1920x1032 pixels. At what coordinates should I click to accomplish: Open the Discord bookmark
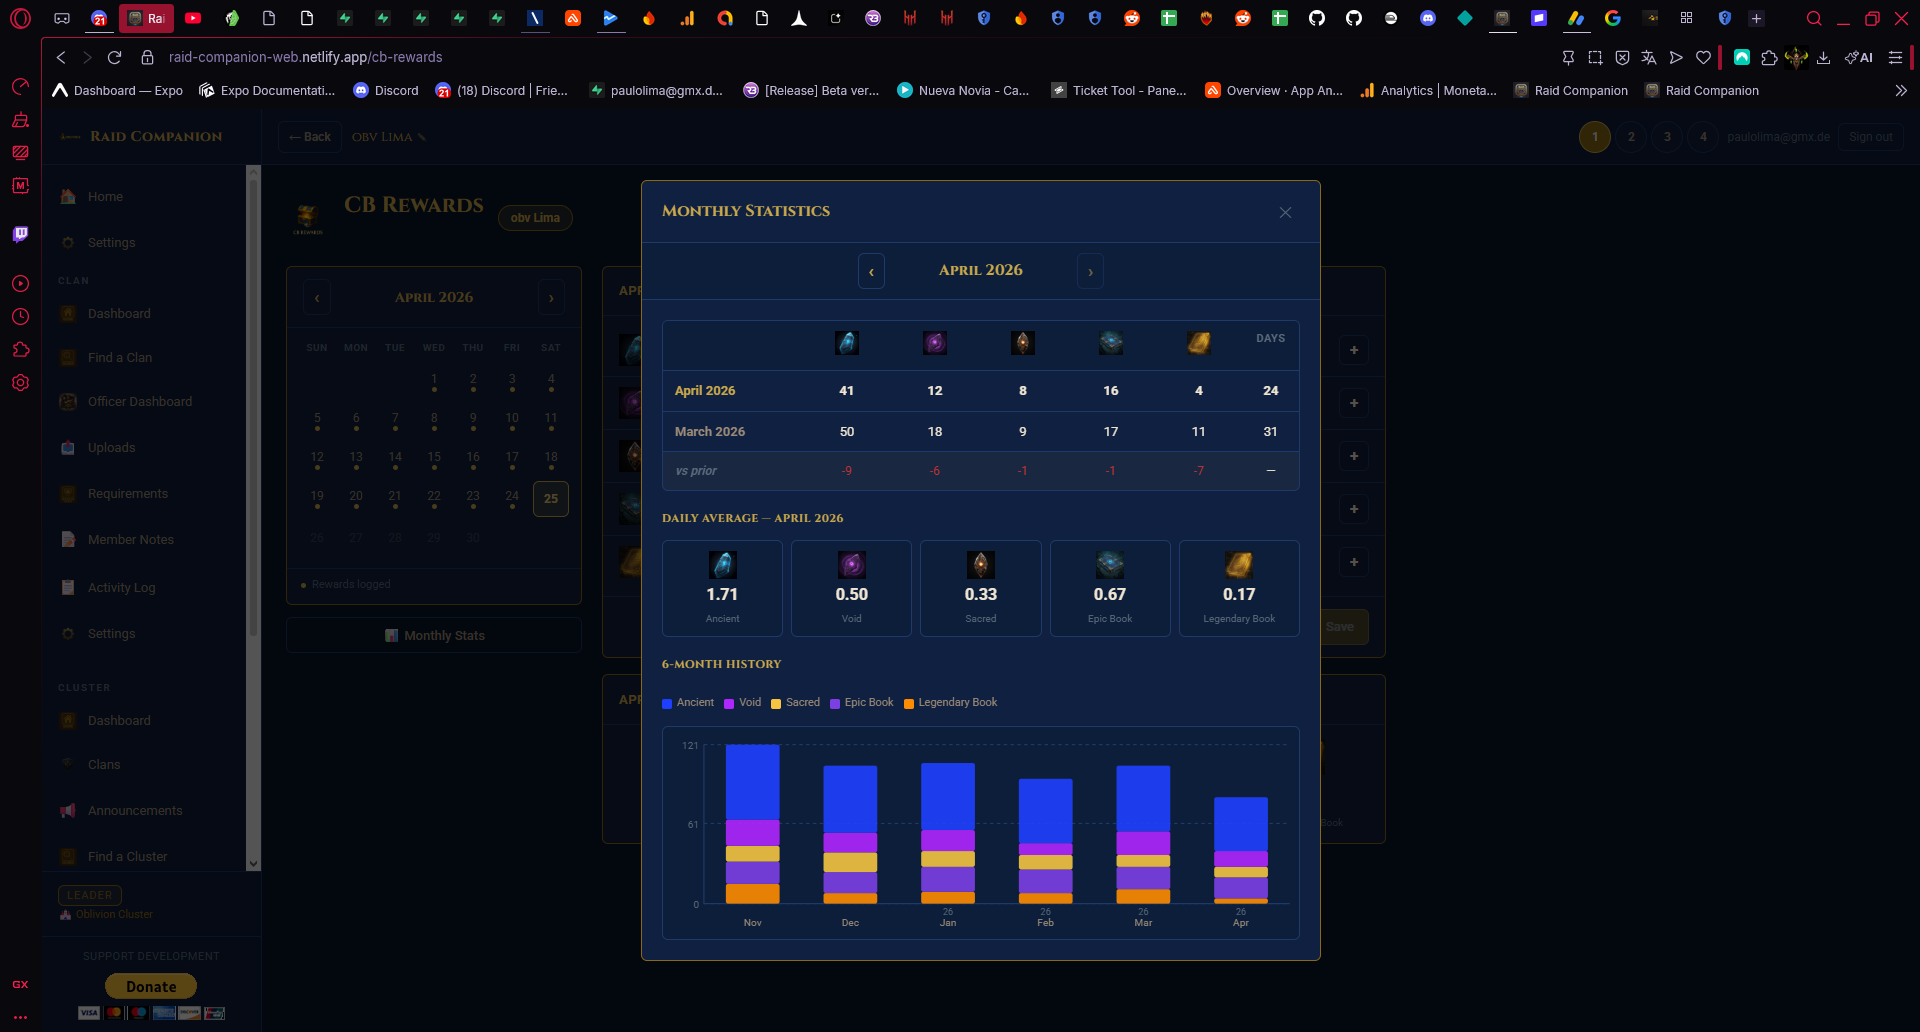click(386, 91)
